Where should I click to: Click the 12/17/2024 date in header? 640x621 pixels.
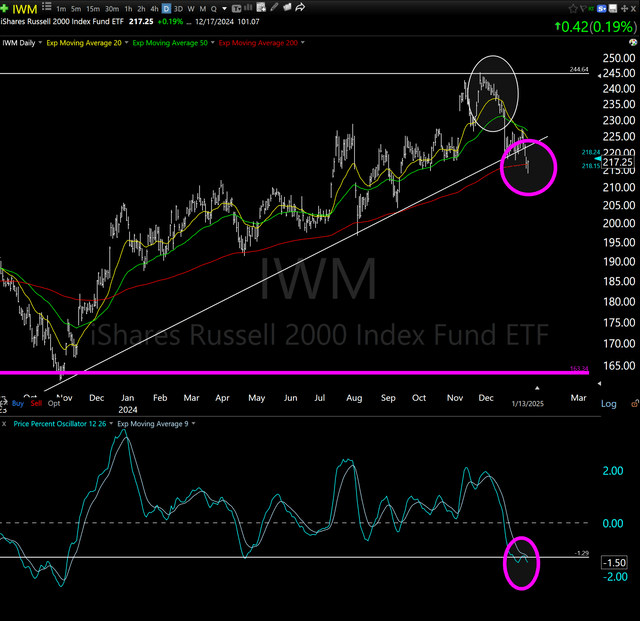click(x=214, y=22)
